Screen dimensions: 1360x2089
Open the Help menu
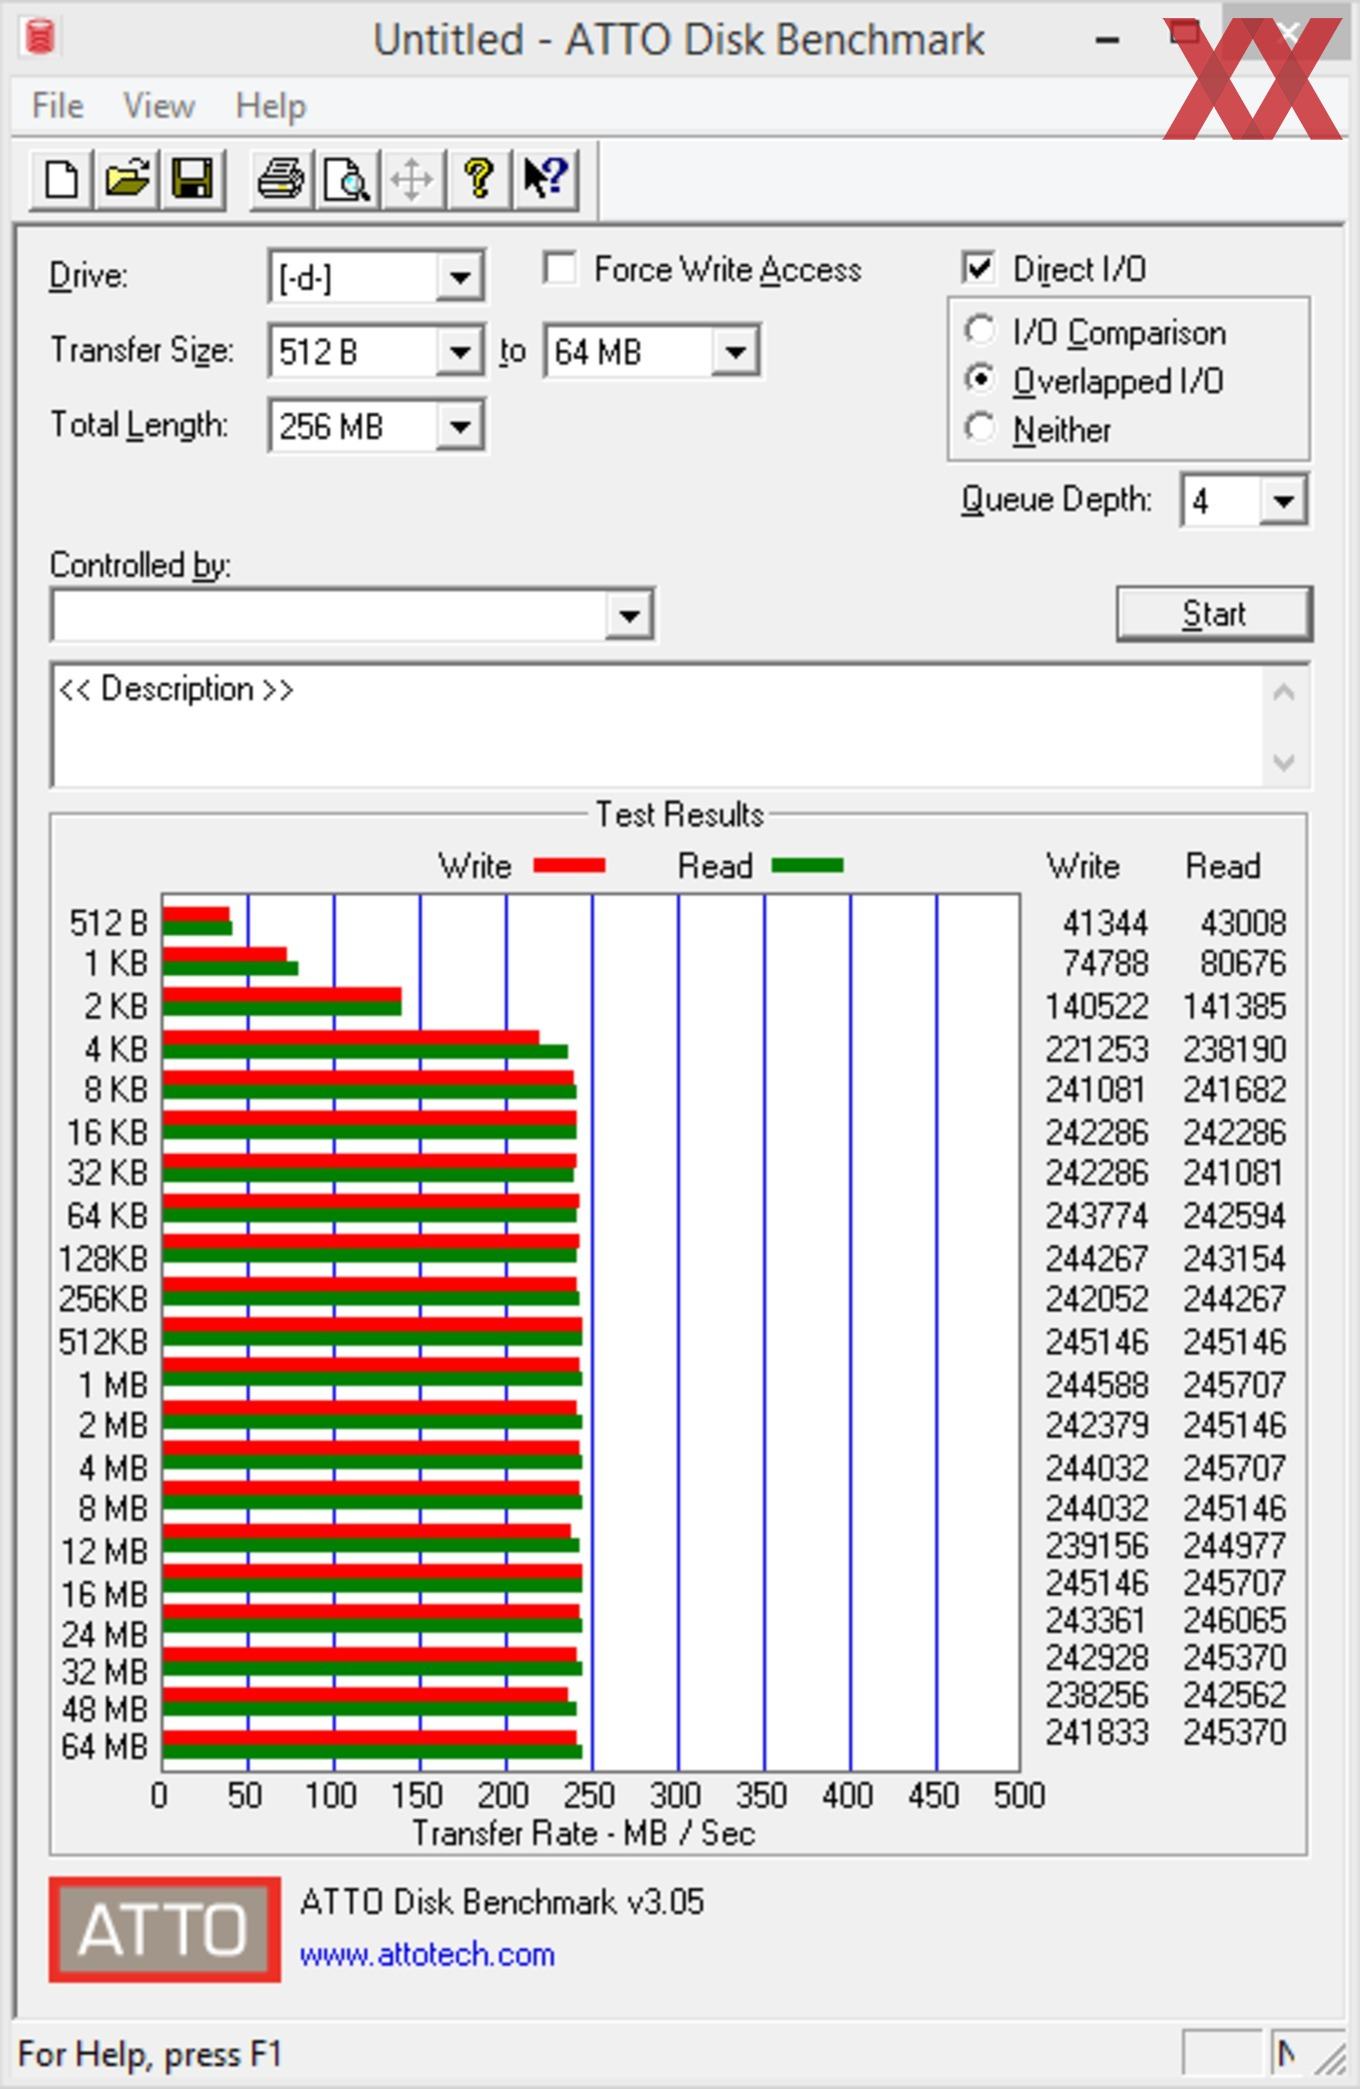click(271, 106)
